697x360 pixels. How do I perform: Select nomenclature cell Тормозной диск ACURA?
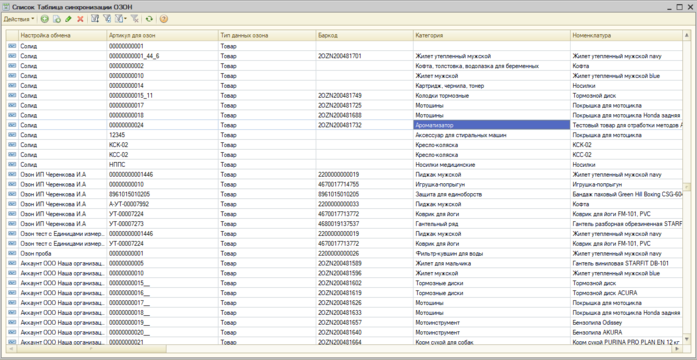tap(626, 293)
